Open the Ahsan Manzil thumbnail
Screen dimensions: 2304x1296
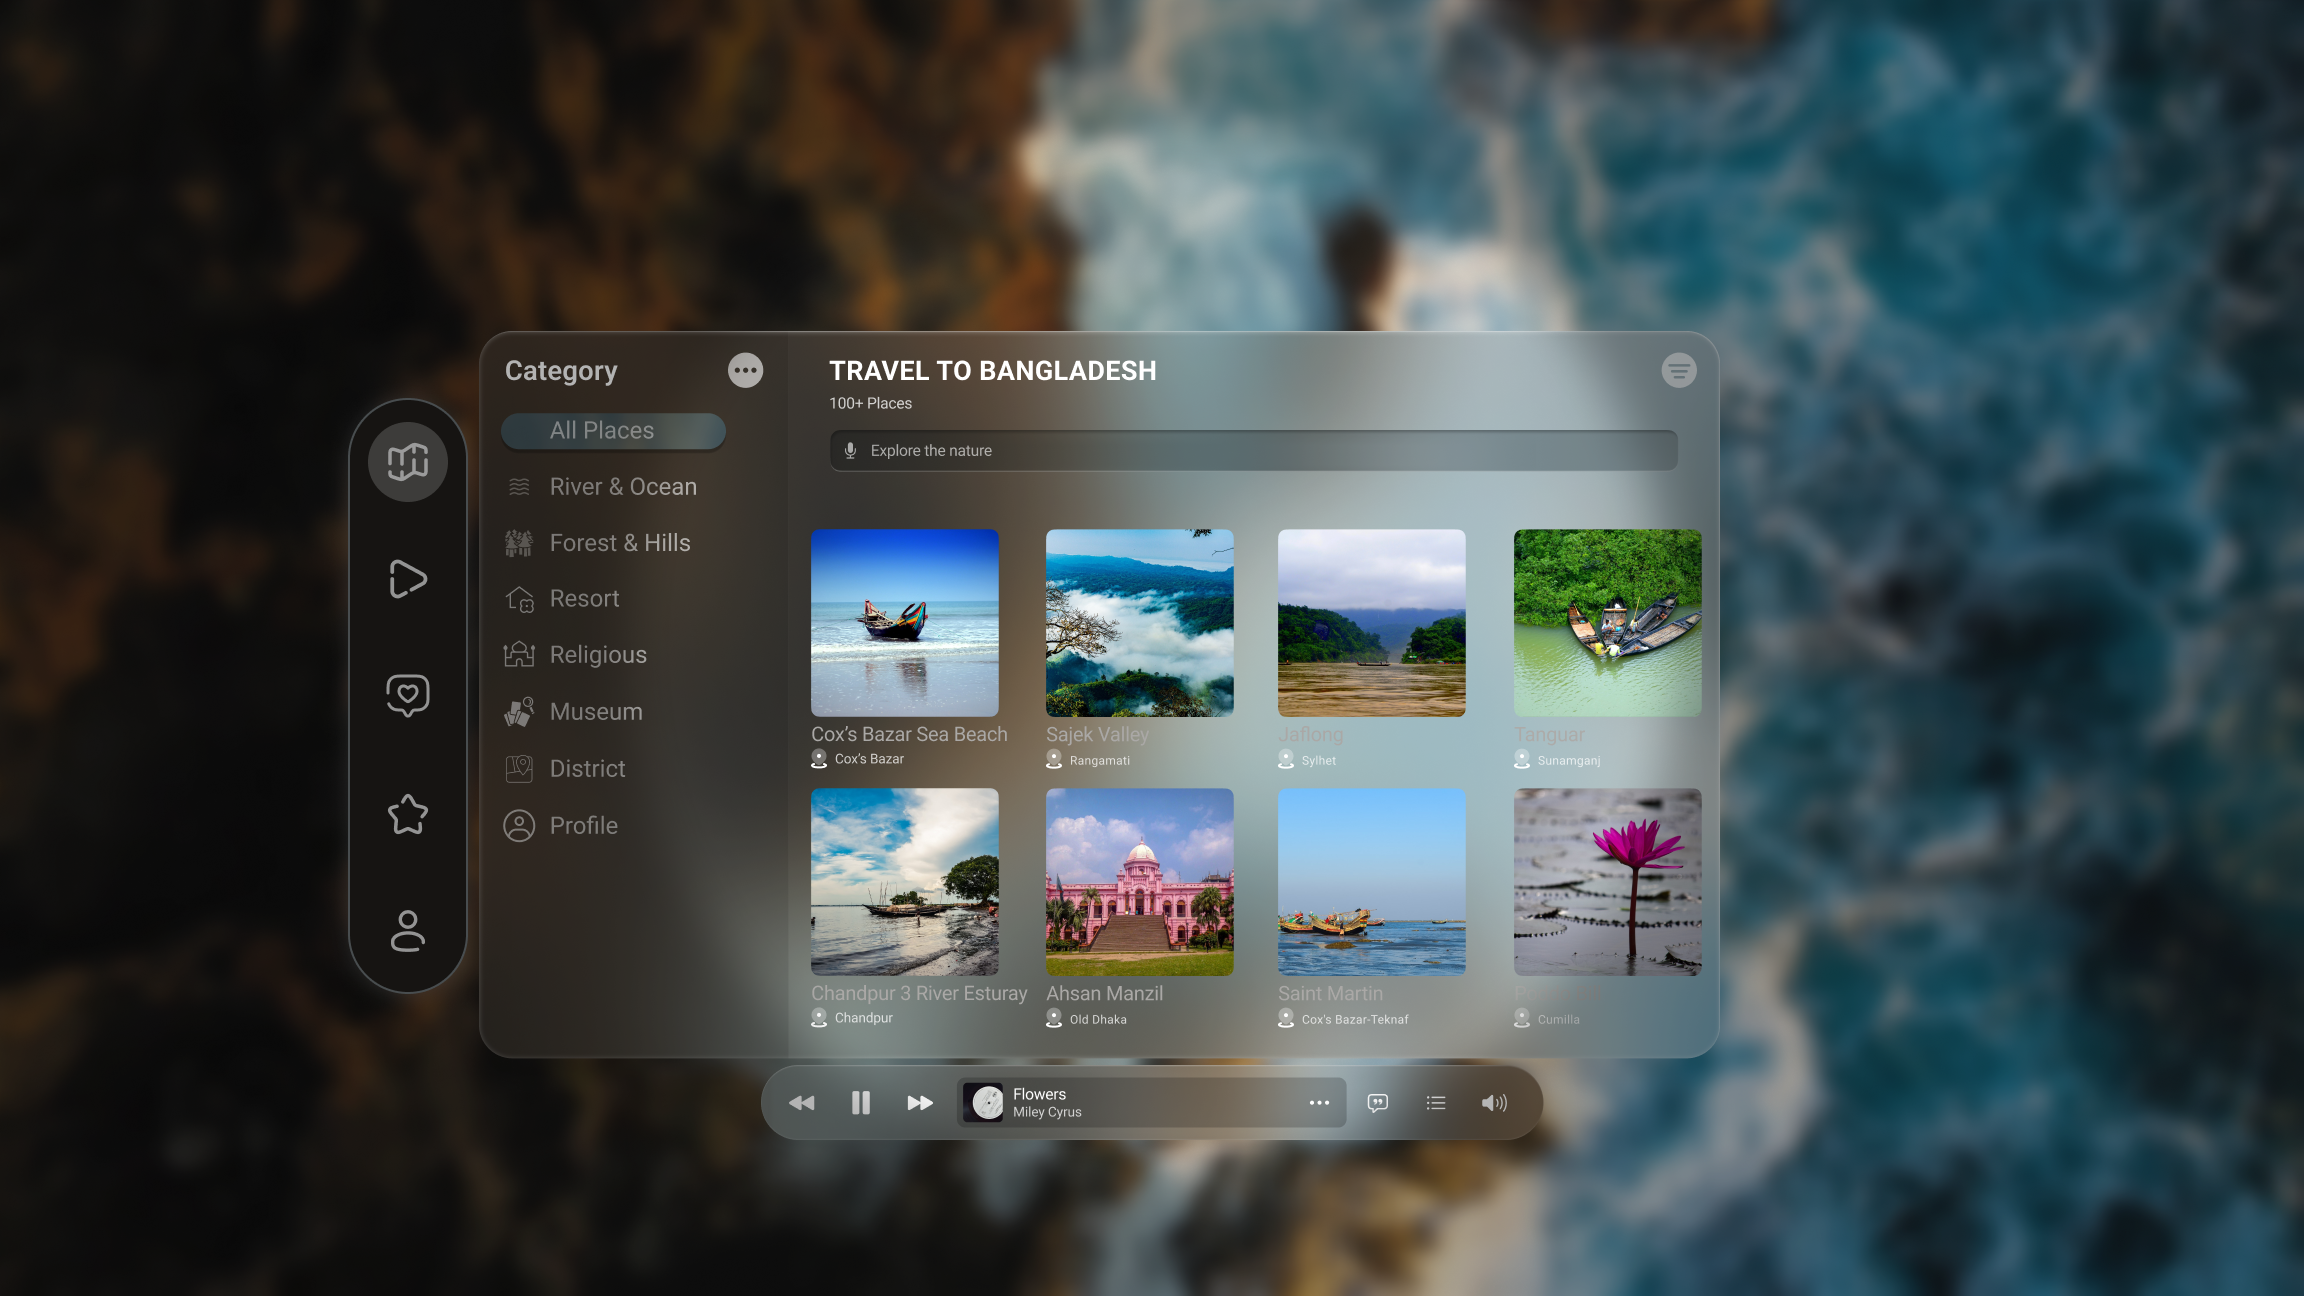click(1139, 882)
